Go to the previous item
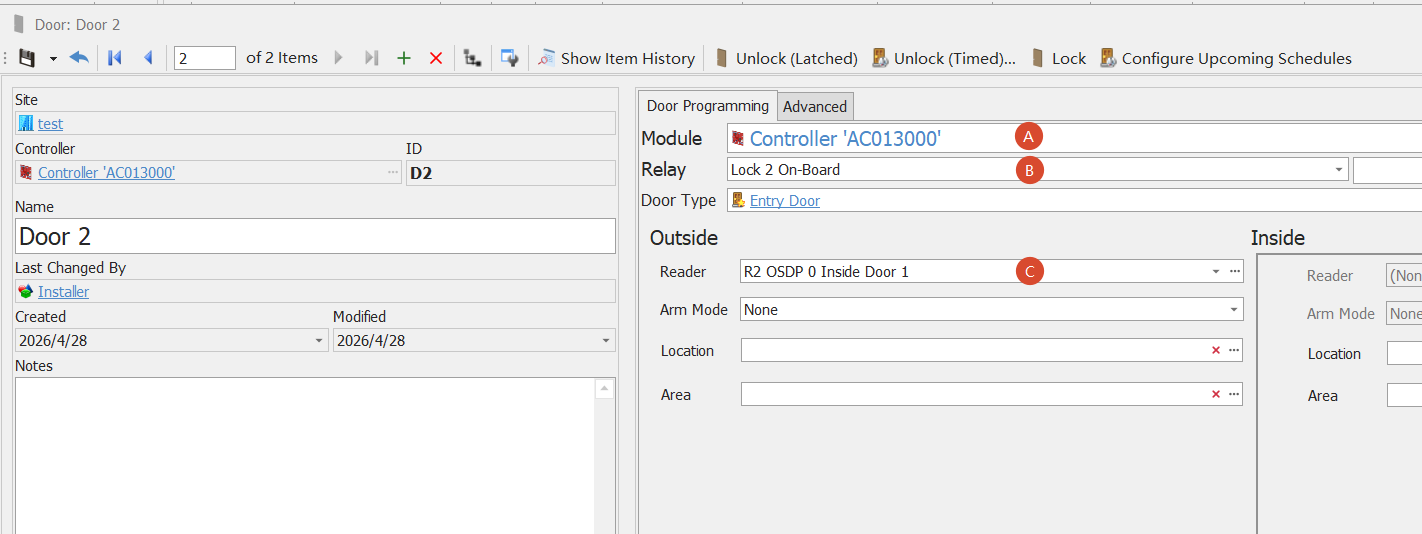1422x534 pixels. 148,58
